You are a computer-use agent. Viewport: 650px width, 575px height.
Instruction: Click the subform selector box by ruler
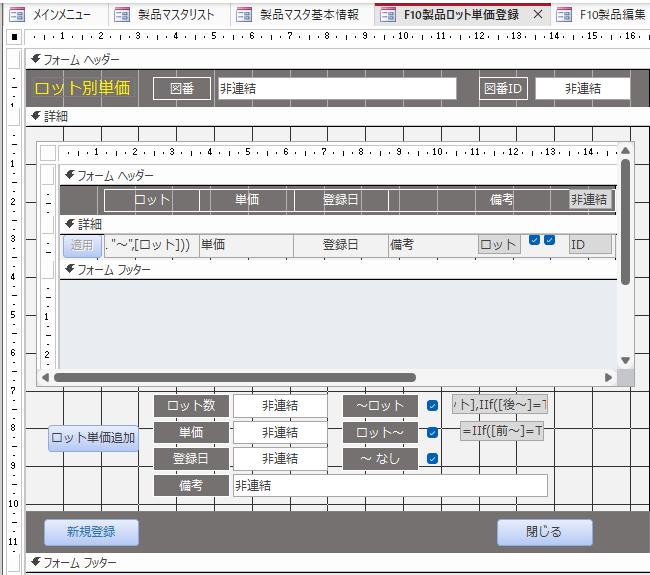[x=48, y=153]
